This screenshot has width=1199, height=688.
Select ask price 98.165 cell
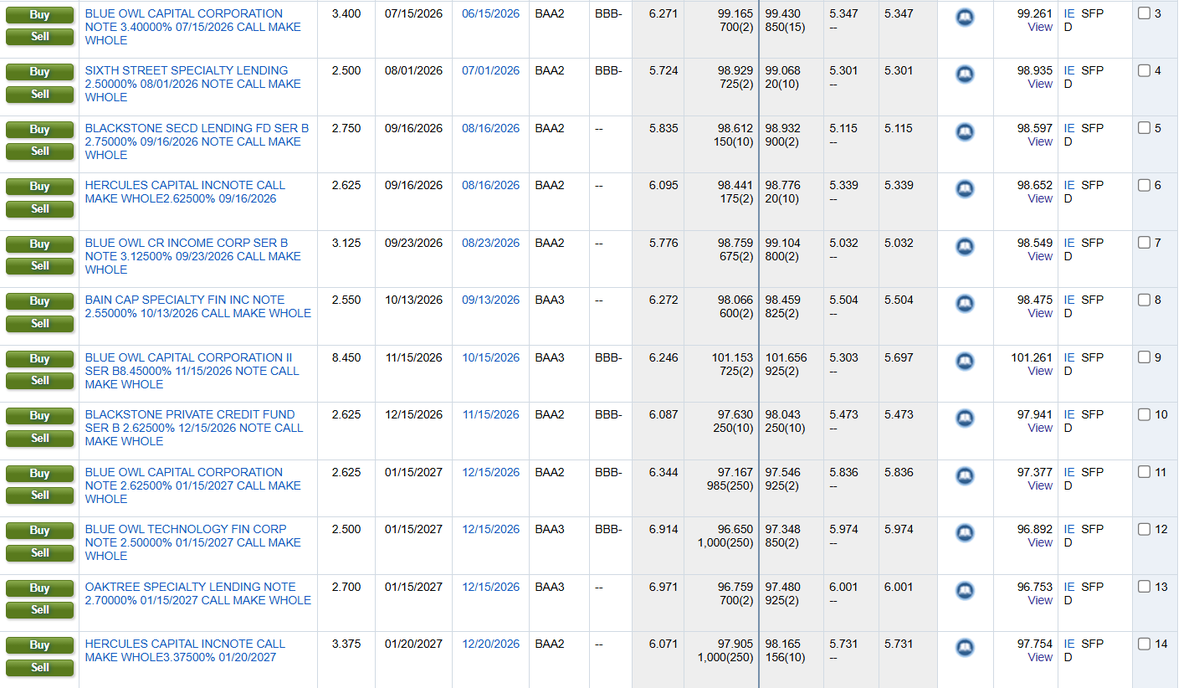tap(783, 644)
